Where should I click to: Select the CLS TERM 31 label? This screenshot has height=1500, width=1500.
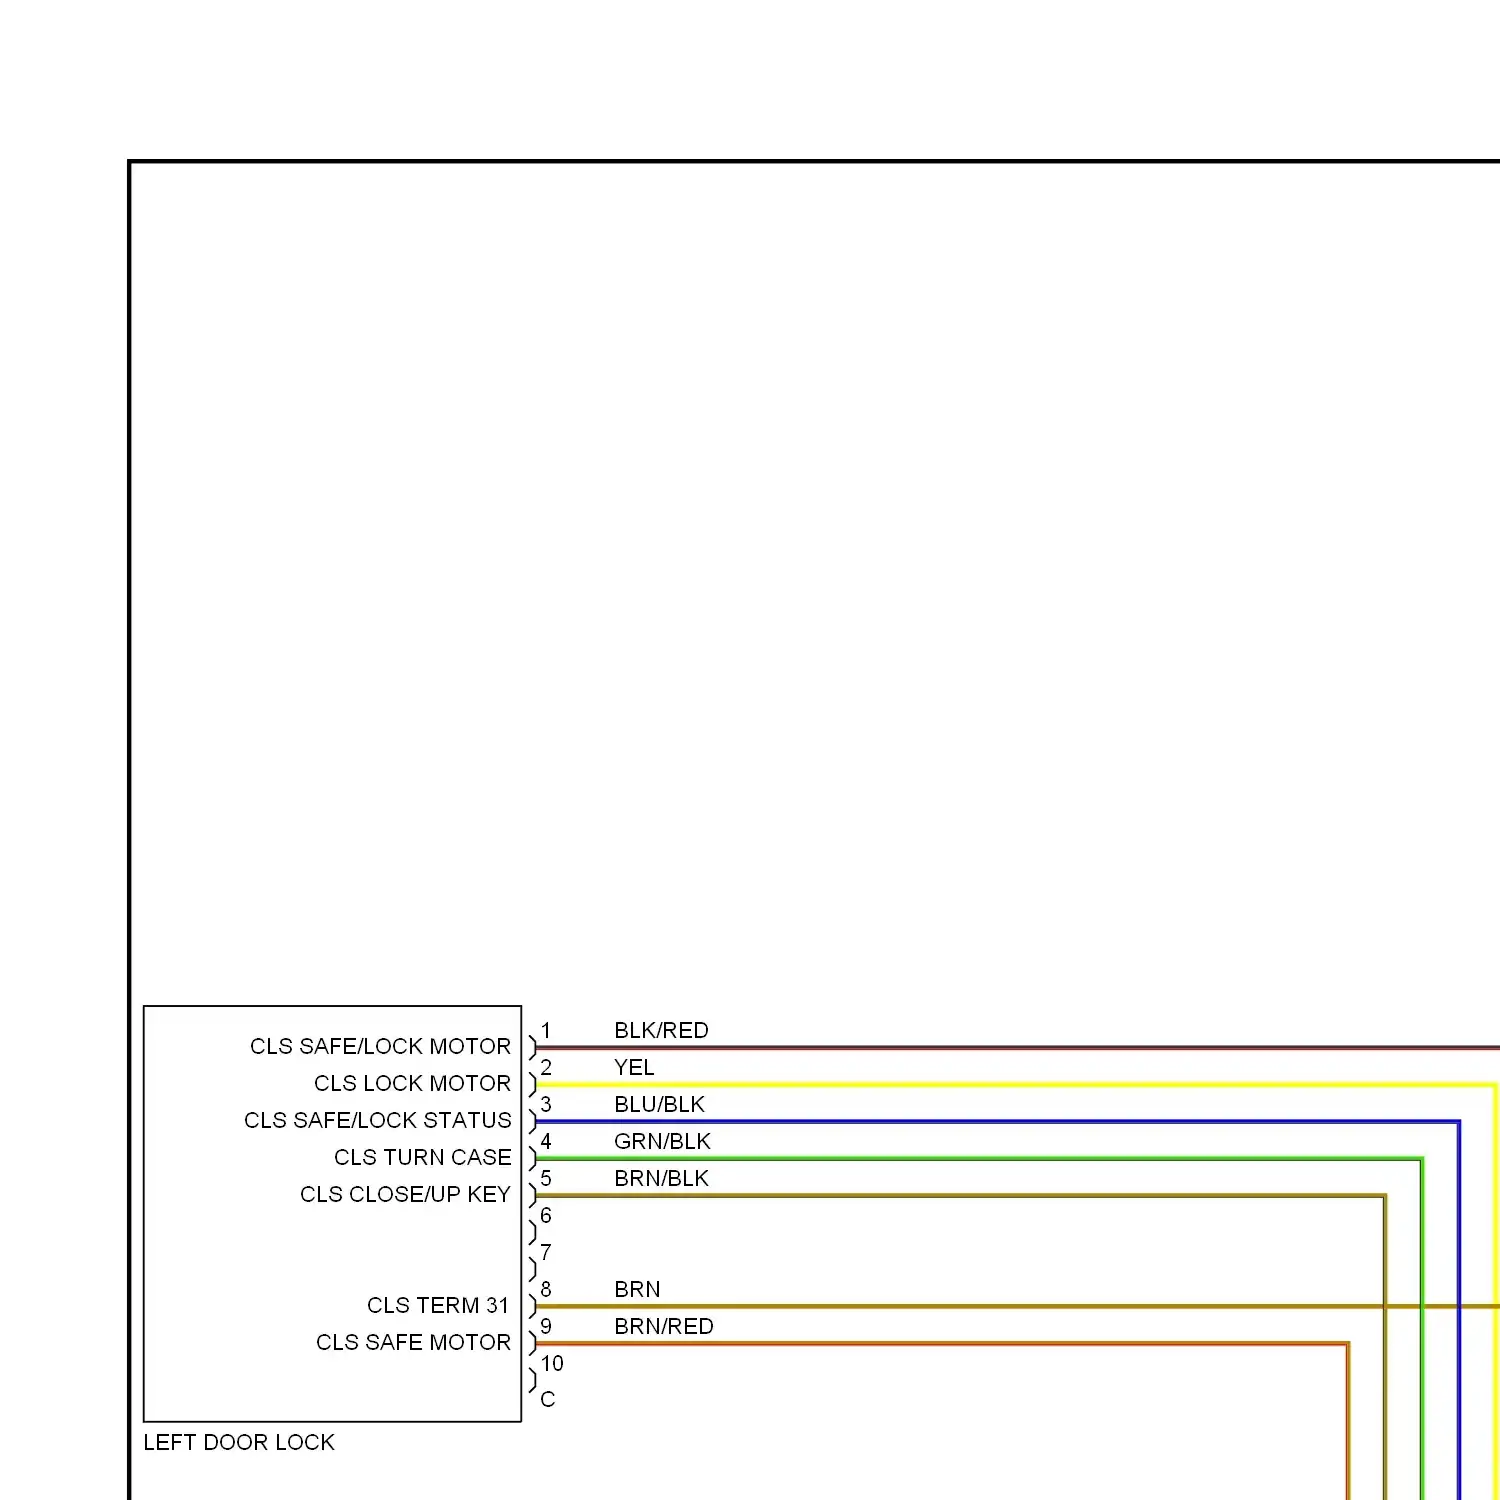tap(438, 1305)
